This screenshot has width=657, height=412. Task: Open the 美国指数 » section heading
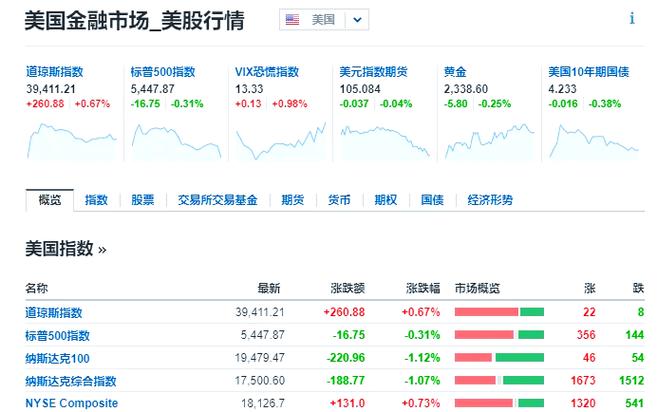click(66, 249)
